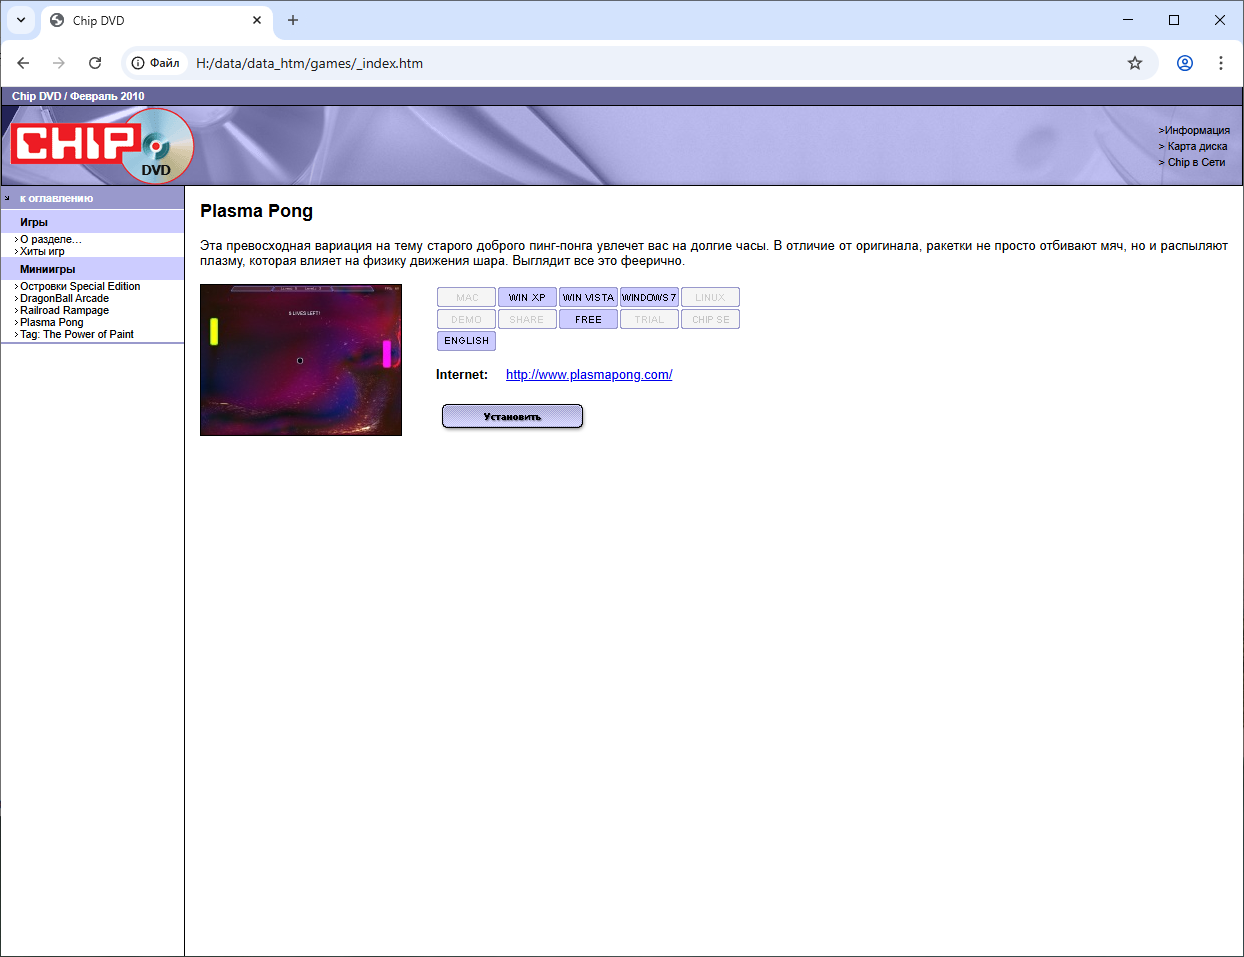The height and width of the screenshot is (957, 1244).
Task: Minimize the browser window
Action: pyautogui.click(x=1128, y=20)
